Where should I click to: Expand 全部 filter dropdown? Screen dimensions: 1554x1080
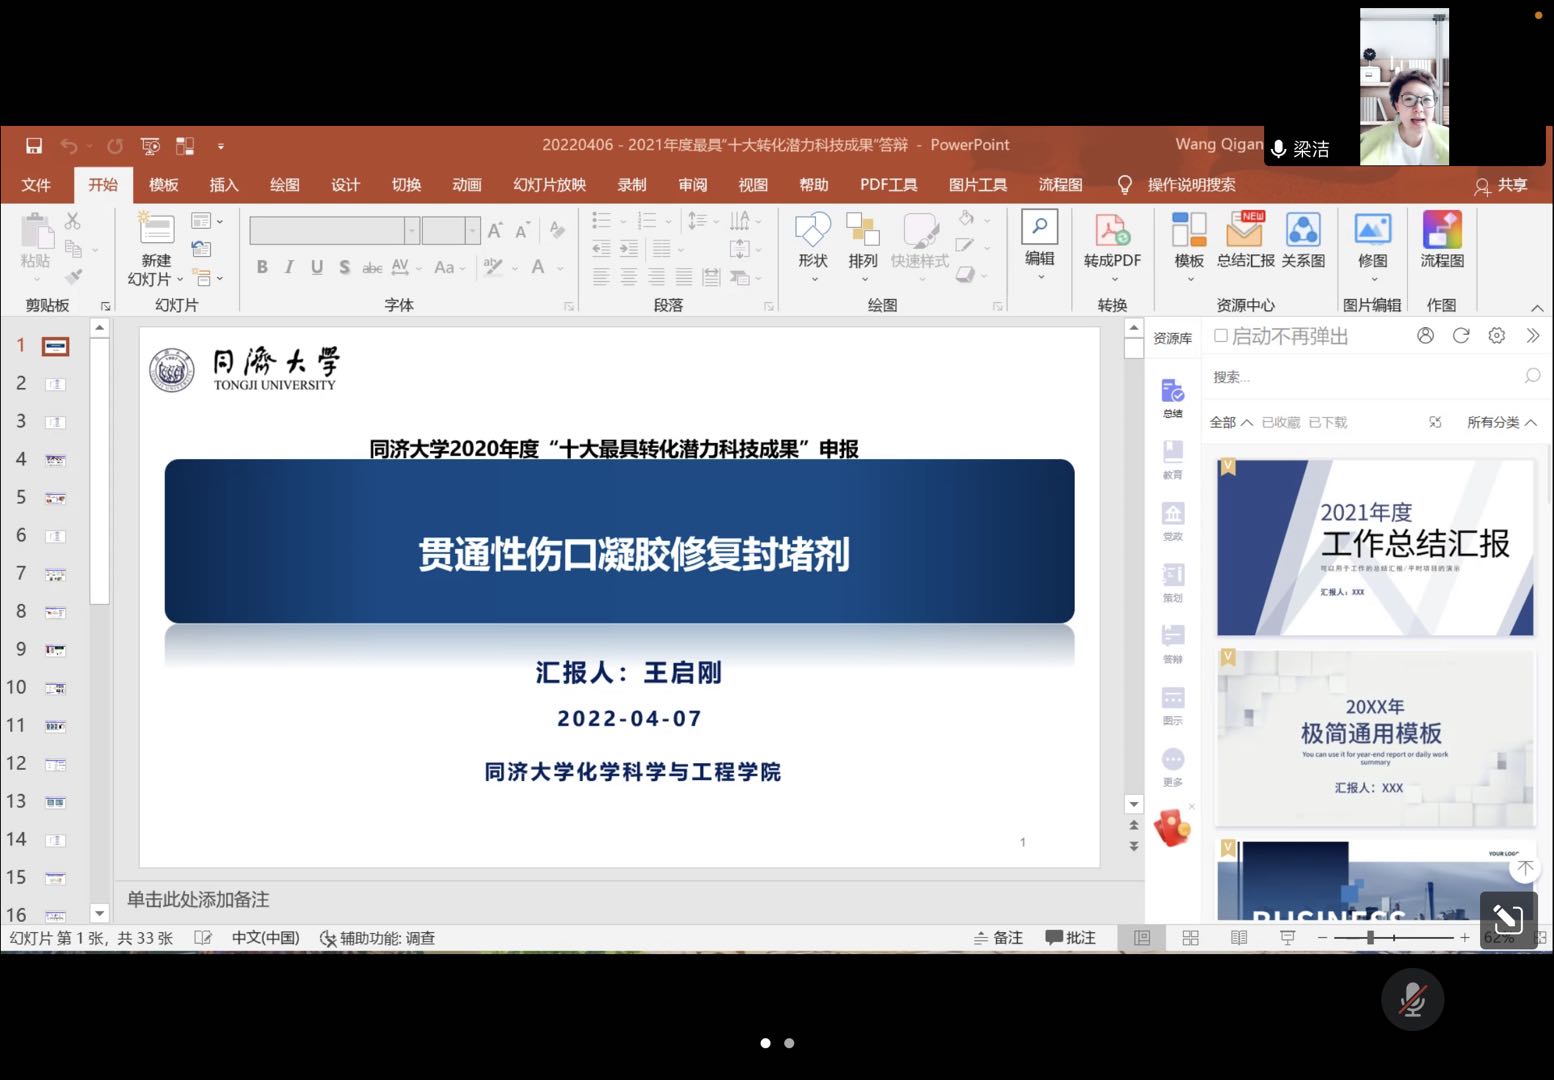pos(1231,422)
